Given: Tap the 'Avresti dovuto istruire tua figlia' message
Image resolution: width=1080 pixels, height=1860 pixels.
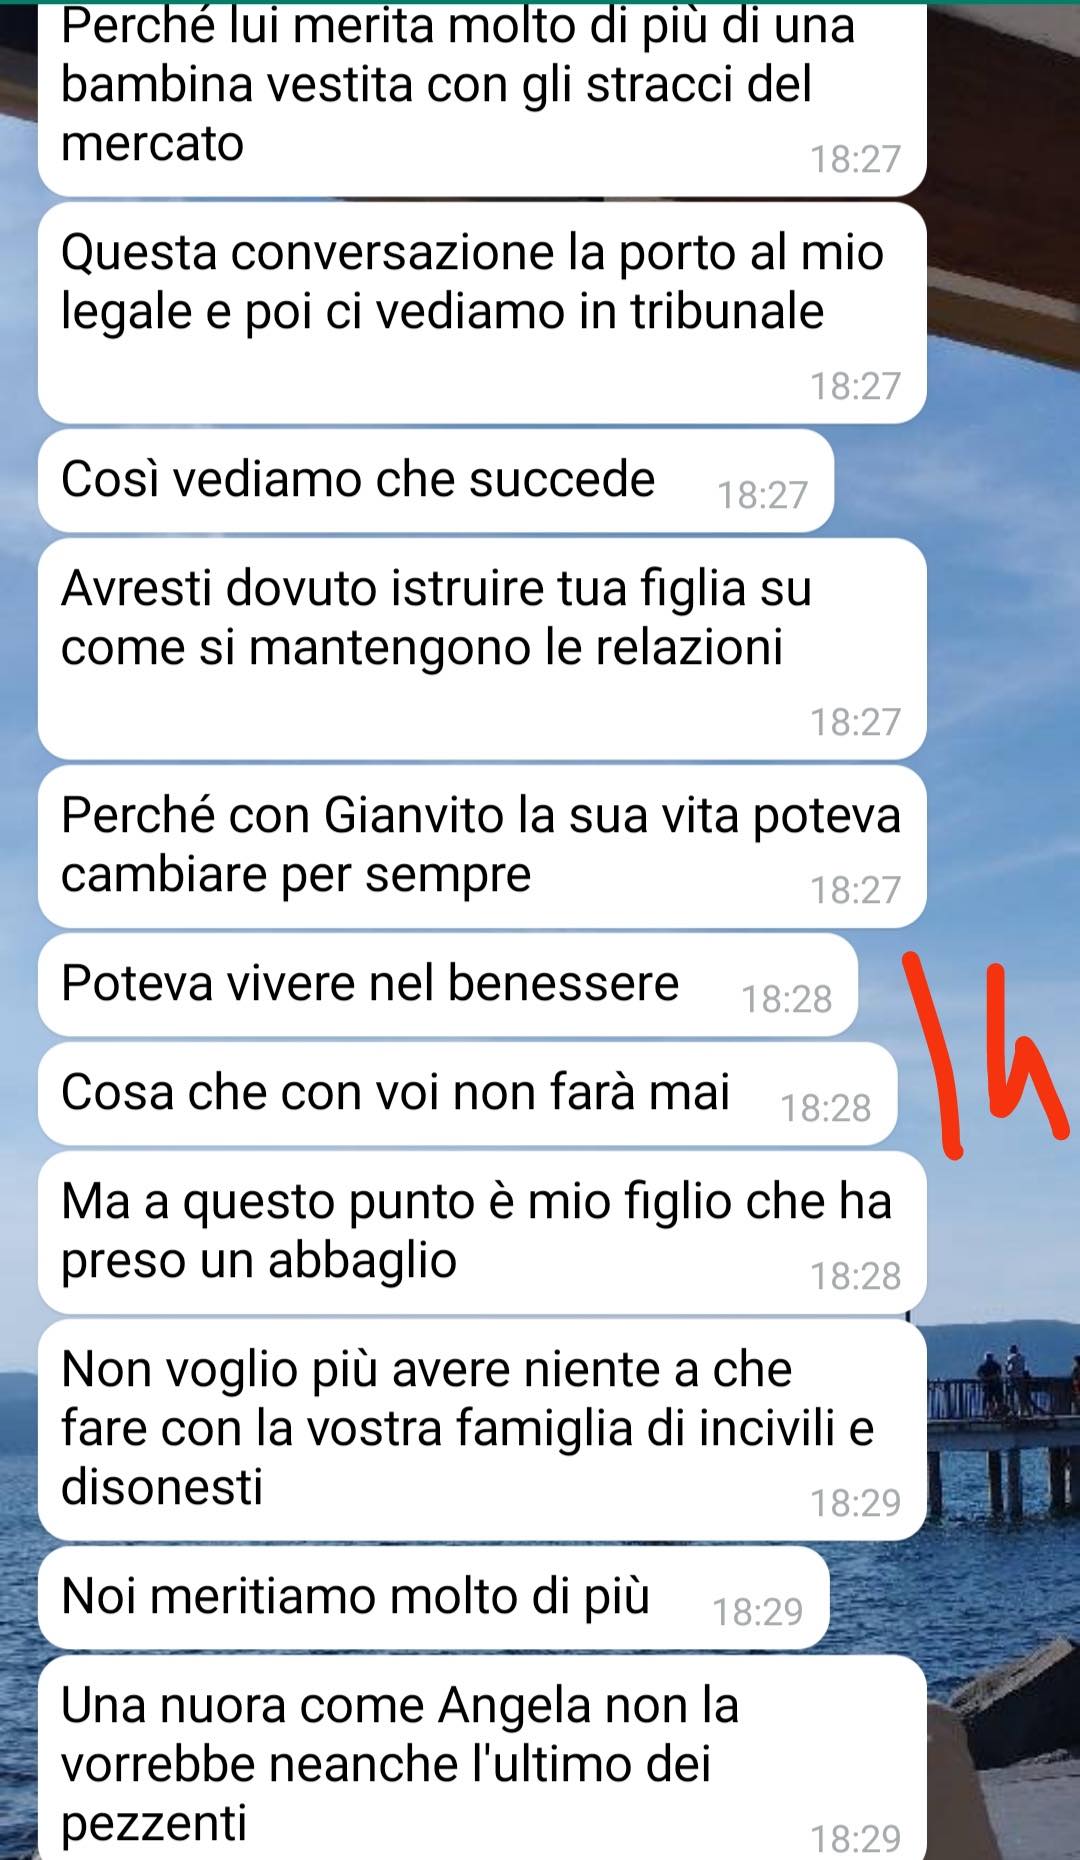Looking at the screenshot, I should [x=482, y=649].
